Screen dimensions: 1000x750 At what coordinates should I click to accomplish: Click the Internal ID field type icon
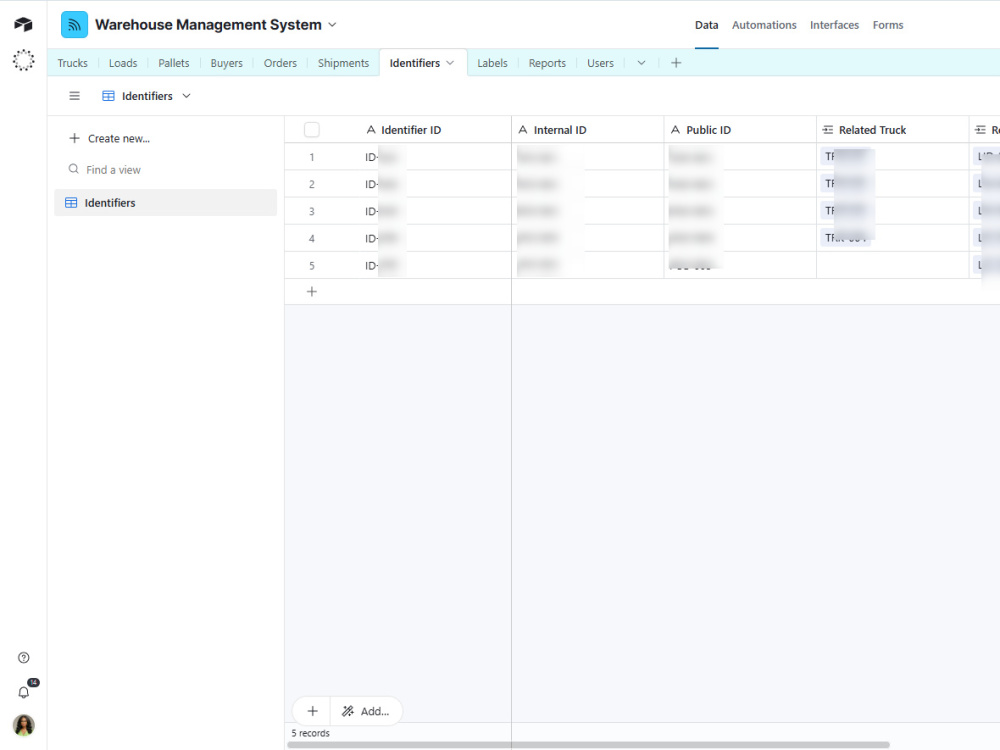523,129
